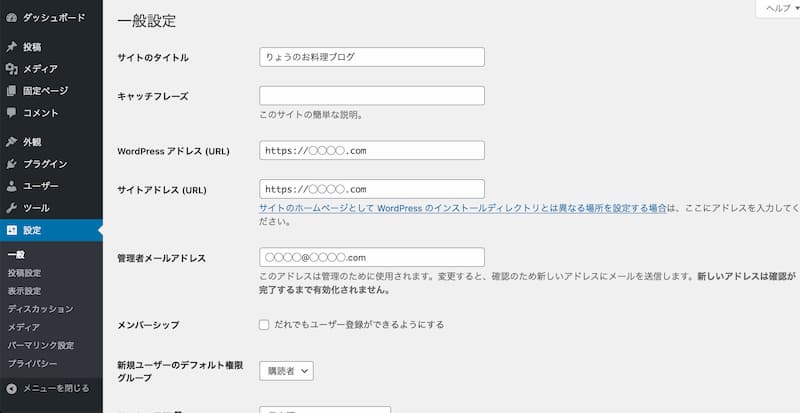Screen dimensions: 800x413
Task: Click the 管理者メールアドレス field
Action: tap(372, 257)
